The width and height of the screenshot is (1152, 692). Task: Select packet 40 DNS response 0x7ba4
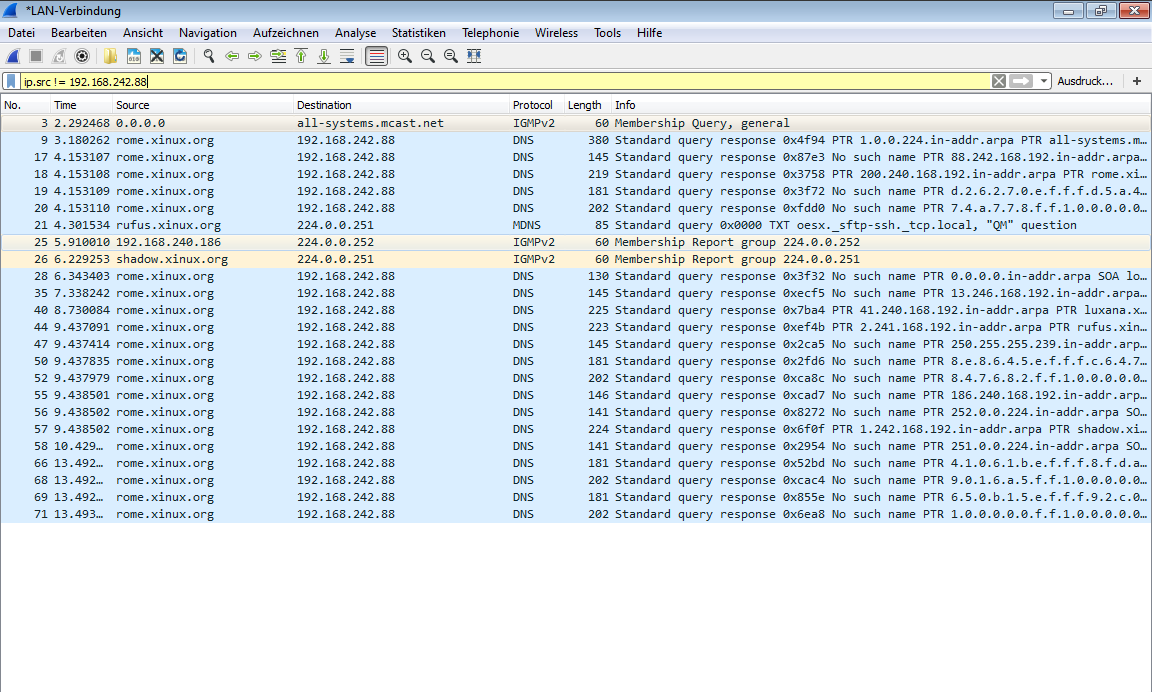coord(575,310)
